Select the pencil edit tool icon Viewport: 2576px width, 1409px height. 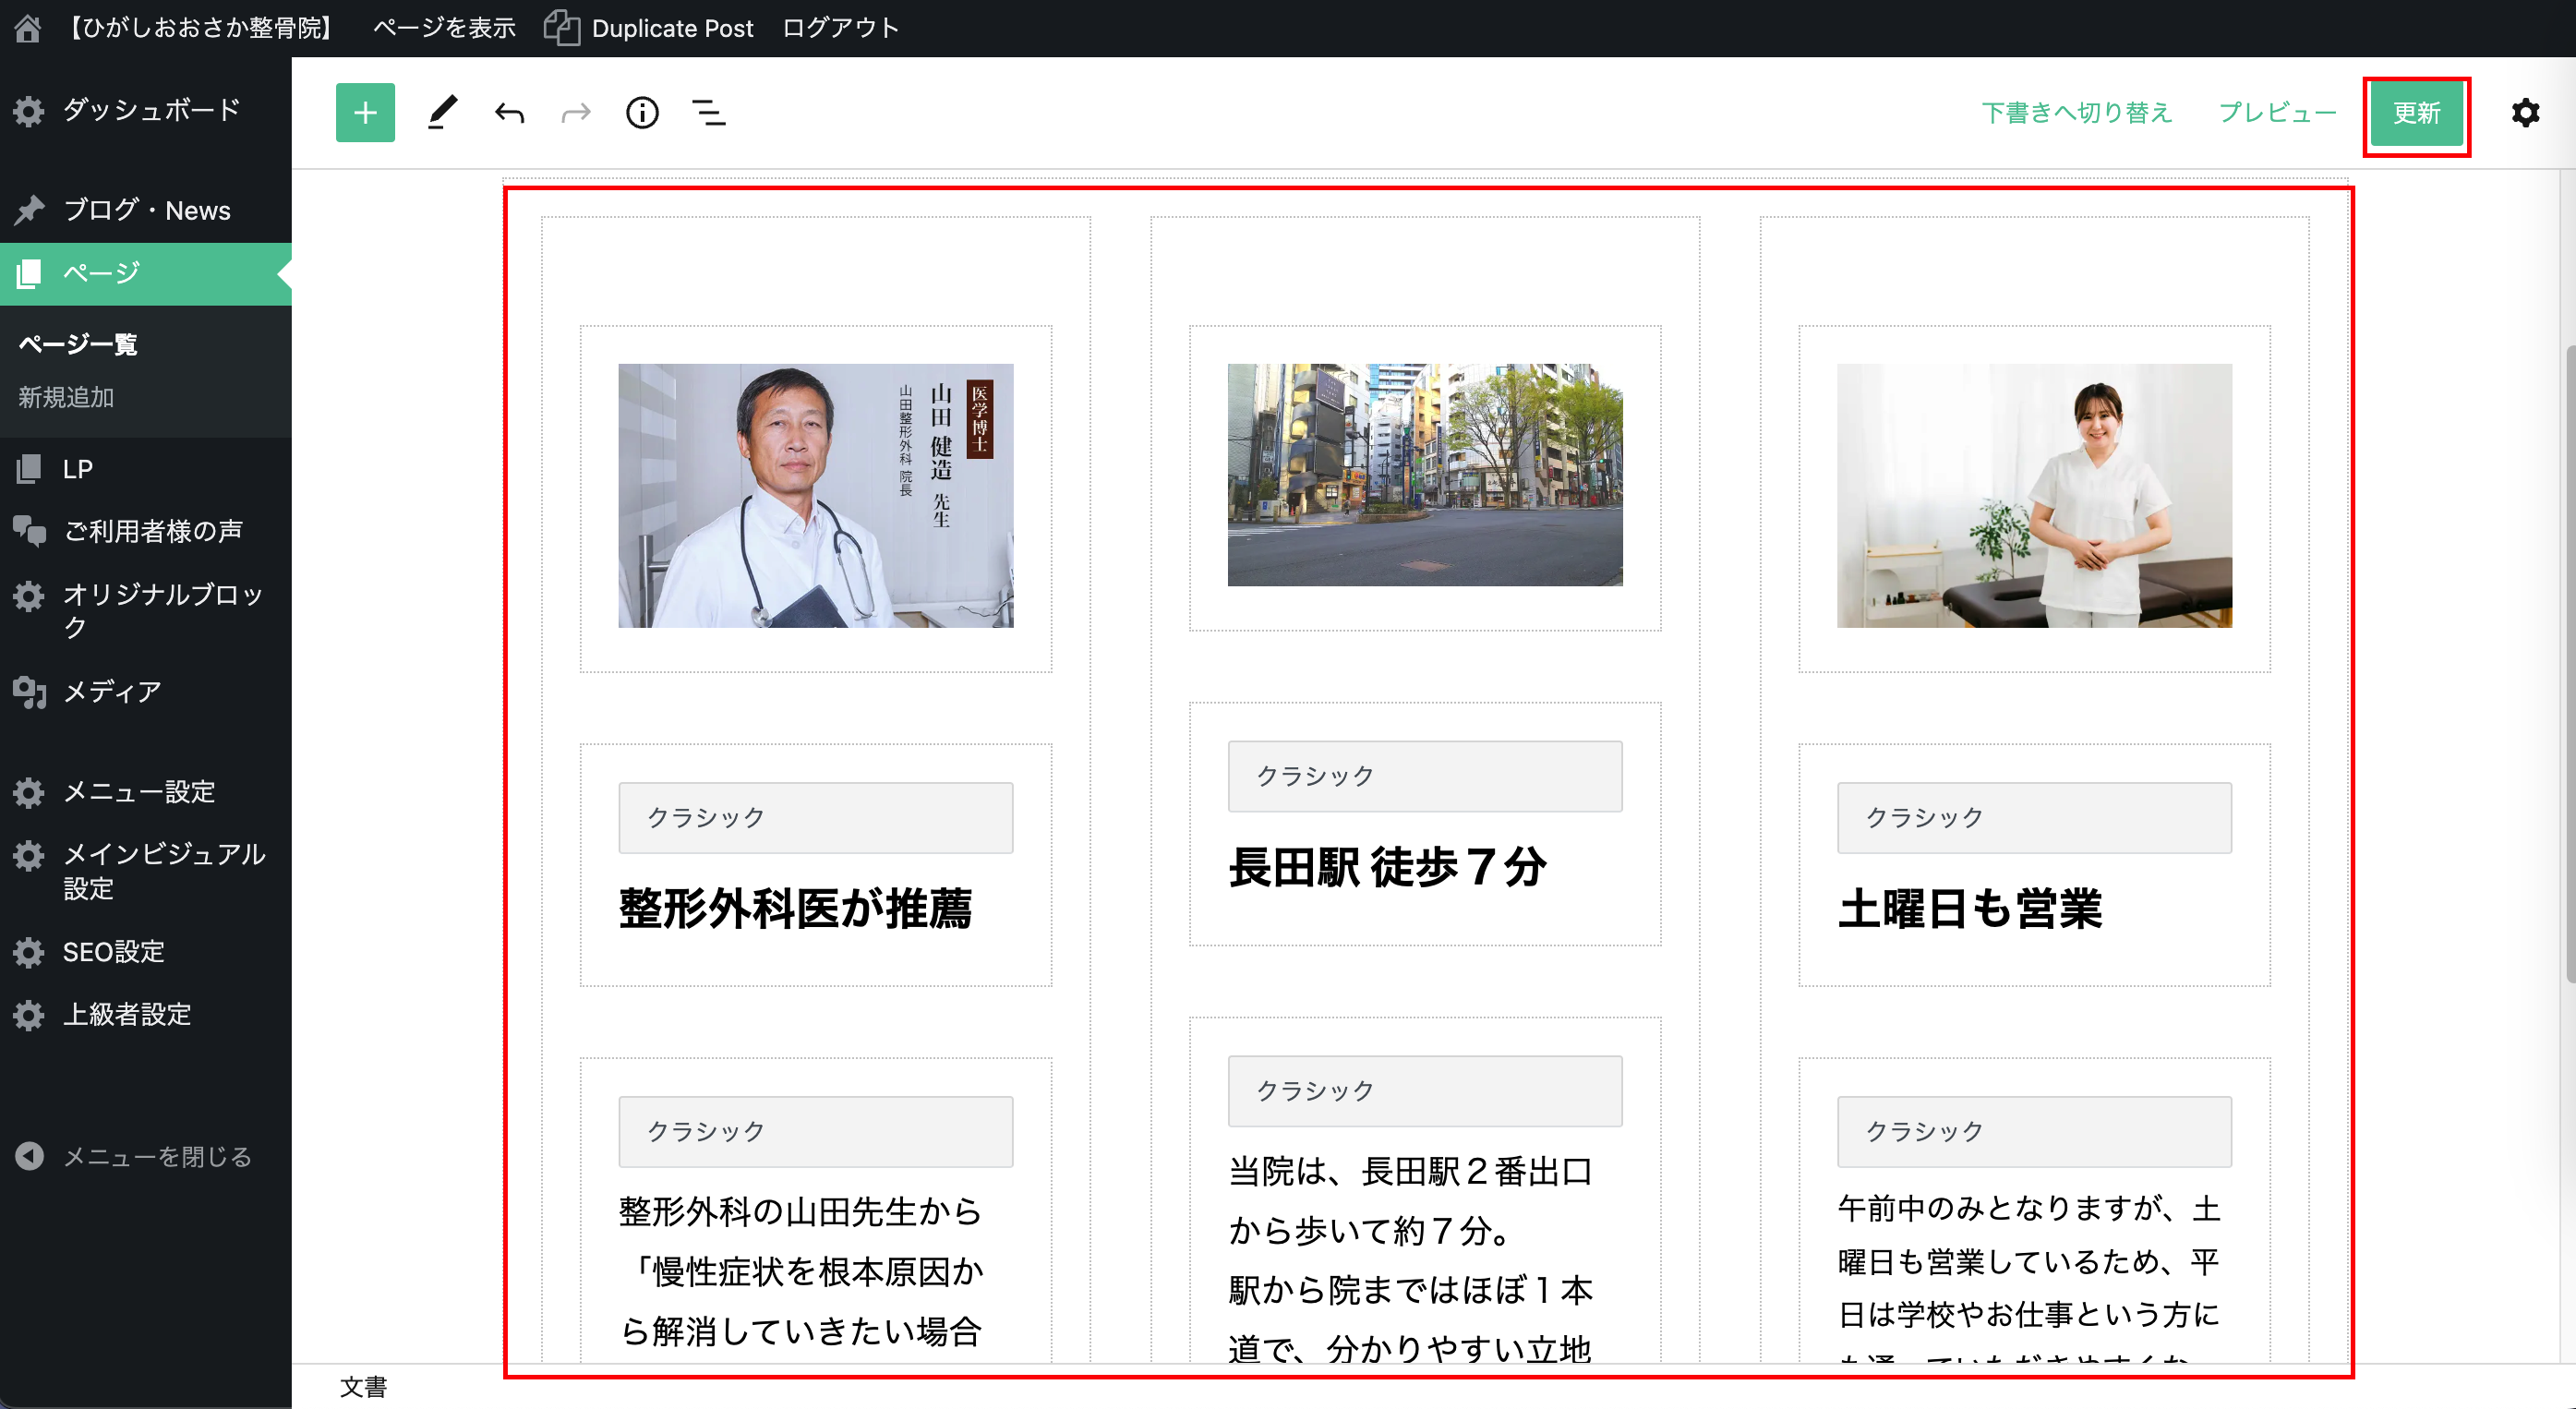click(x=442, y=113)
